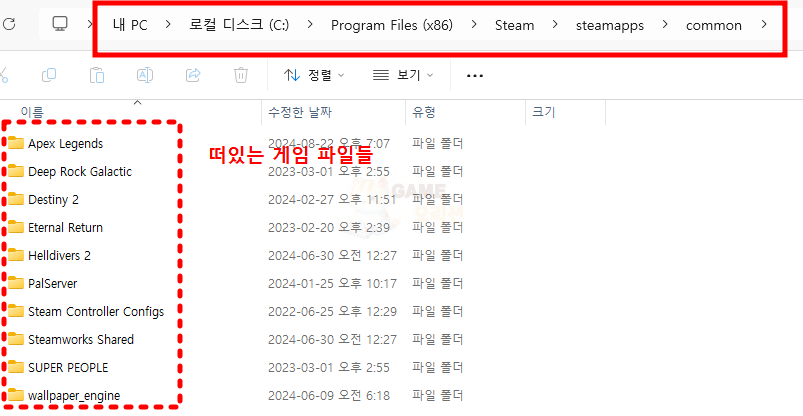The height and width of the screenshot is (416, 803).
Task: Click date 2024-01-25 오후 10:17
Action: 332,283
